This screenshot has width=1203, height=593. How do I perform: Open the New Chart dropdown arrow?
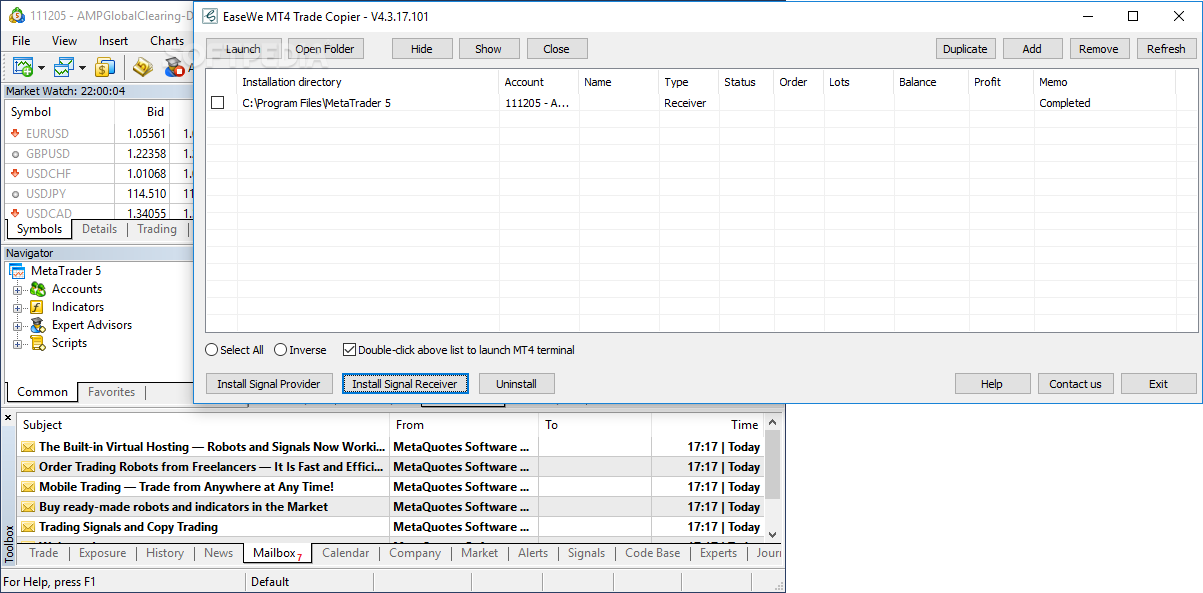[41, 68]
